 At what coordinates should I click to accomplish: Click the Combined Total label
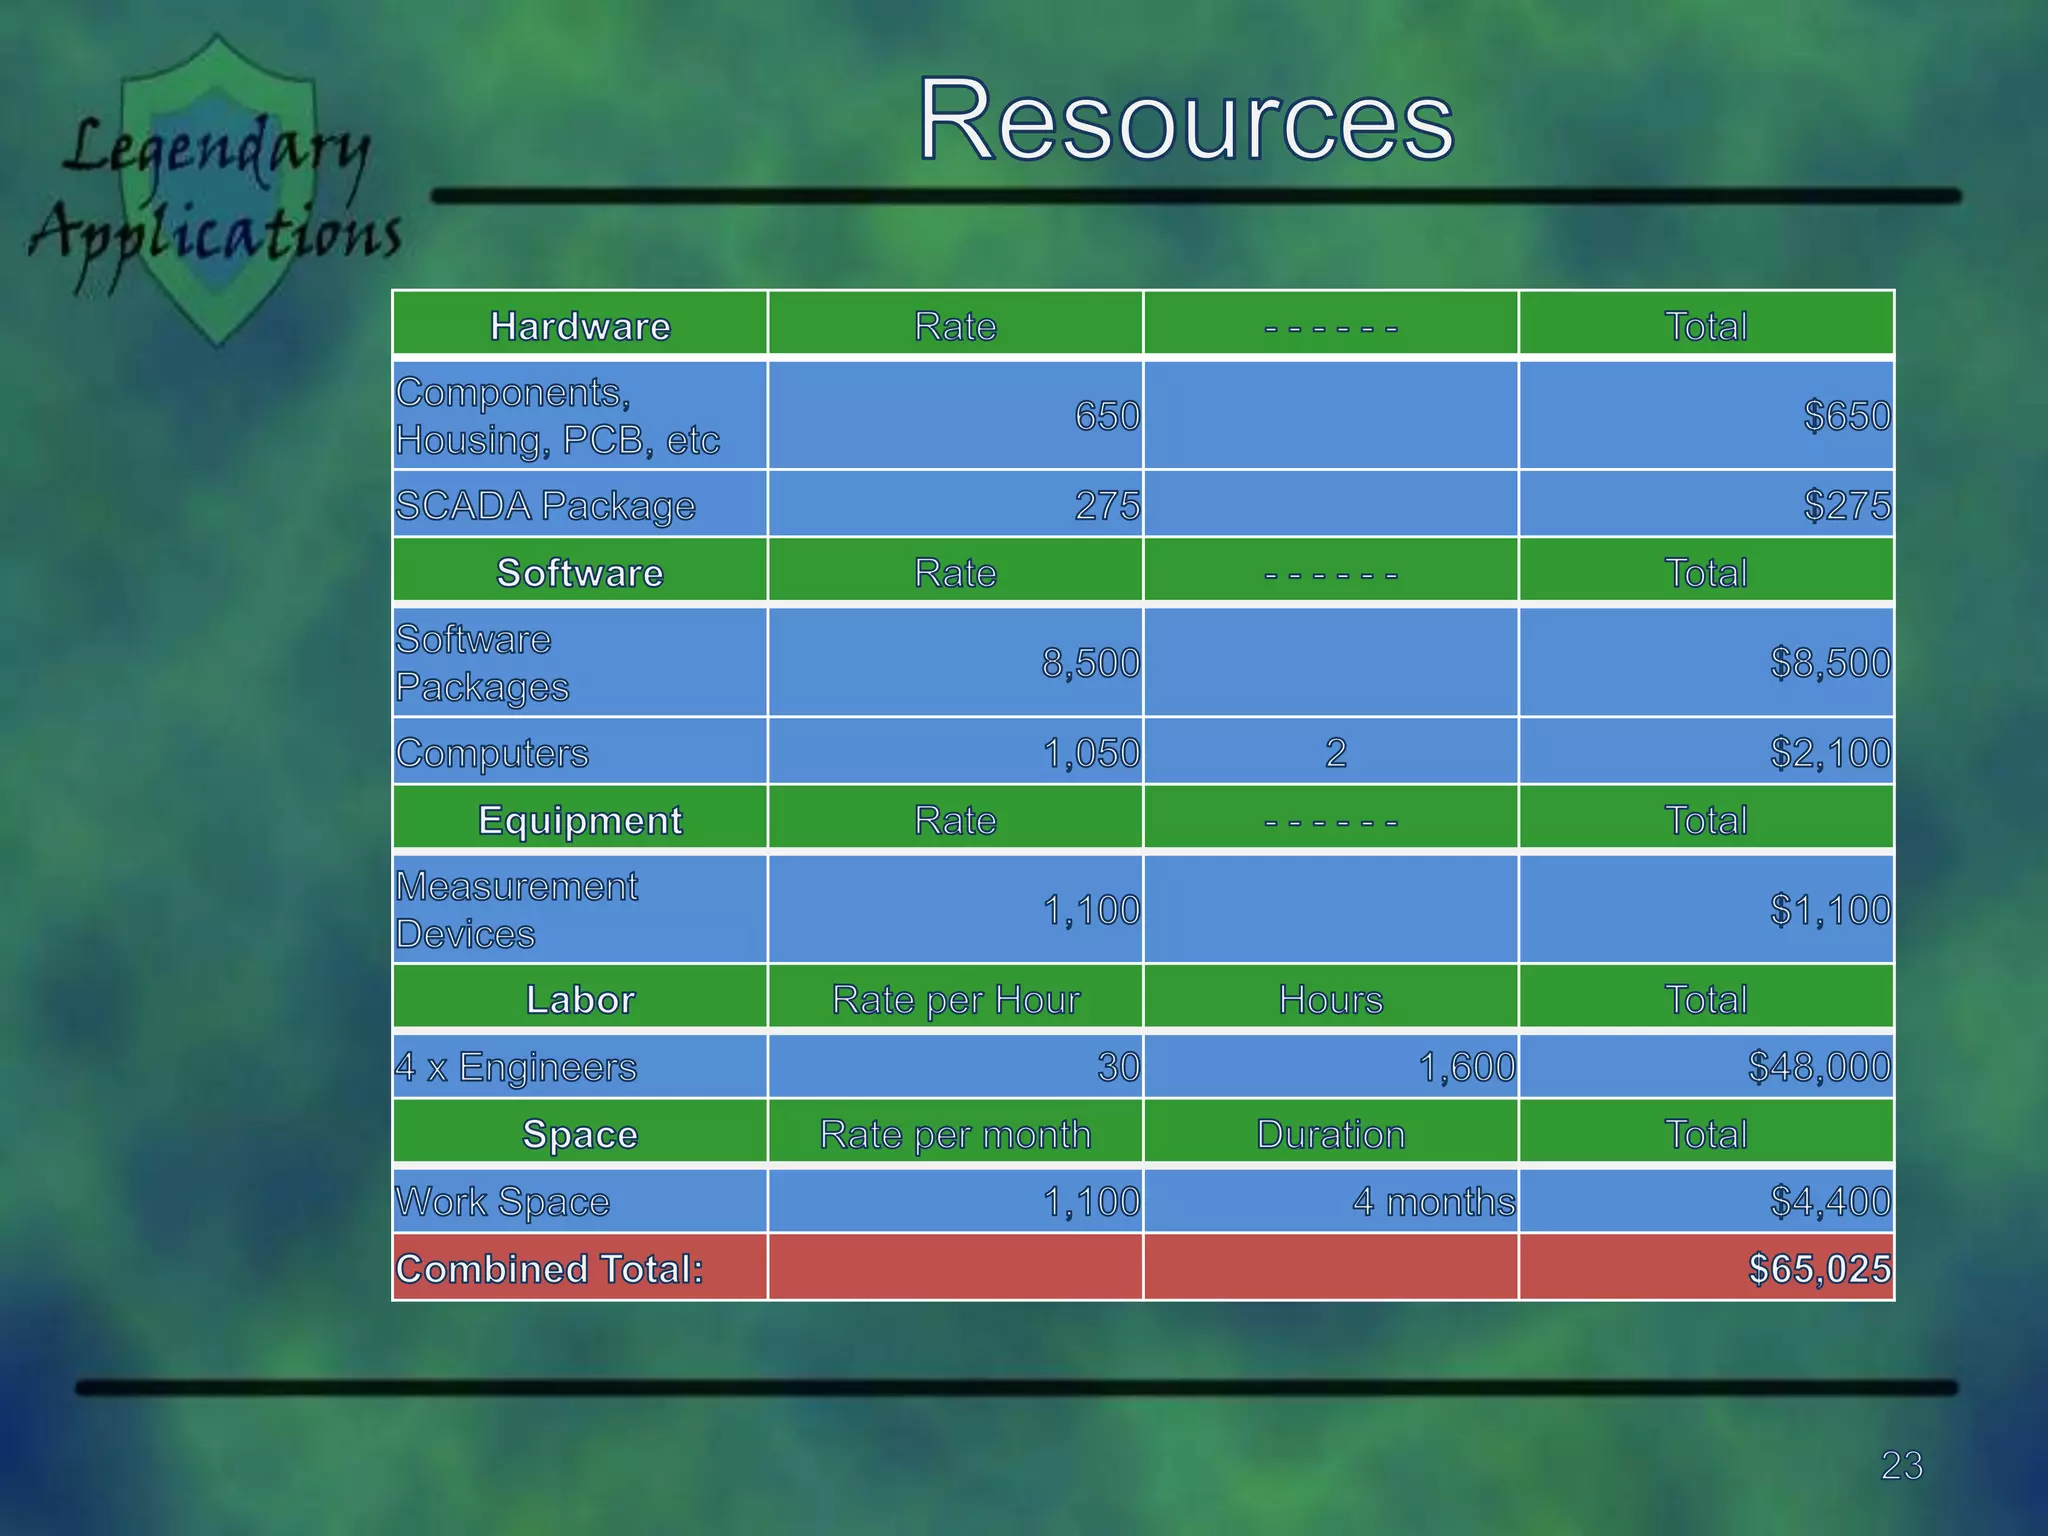click(x=550, y=1268)
